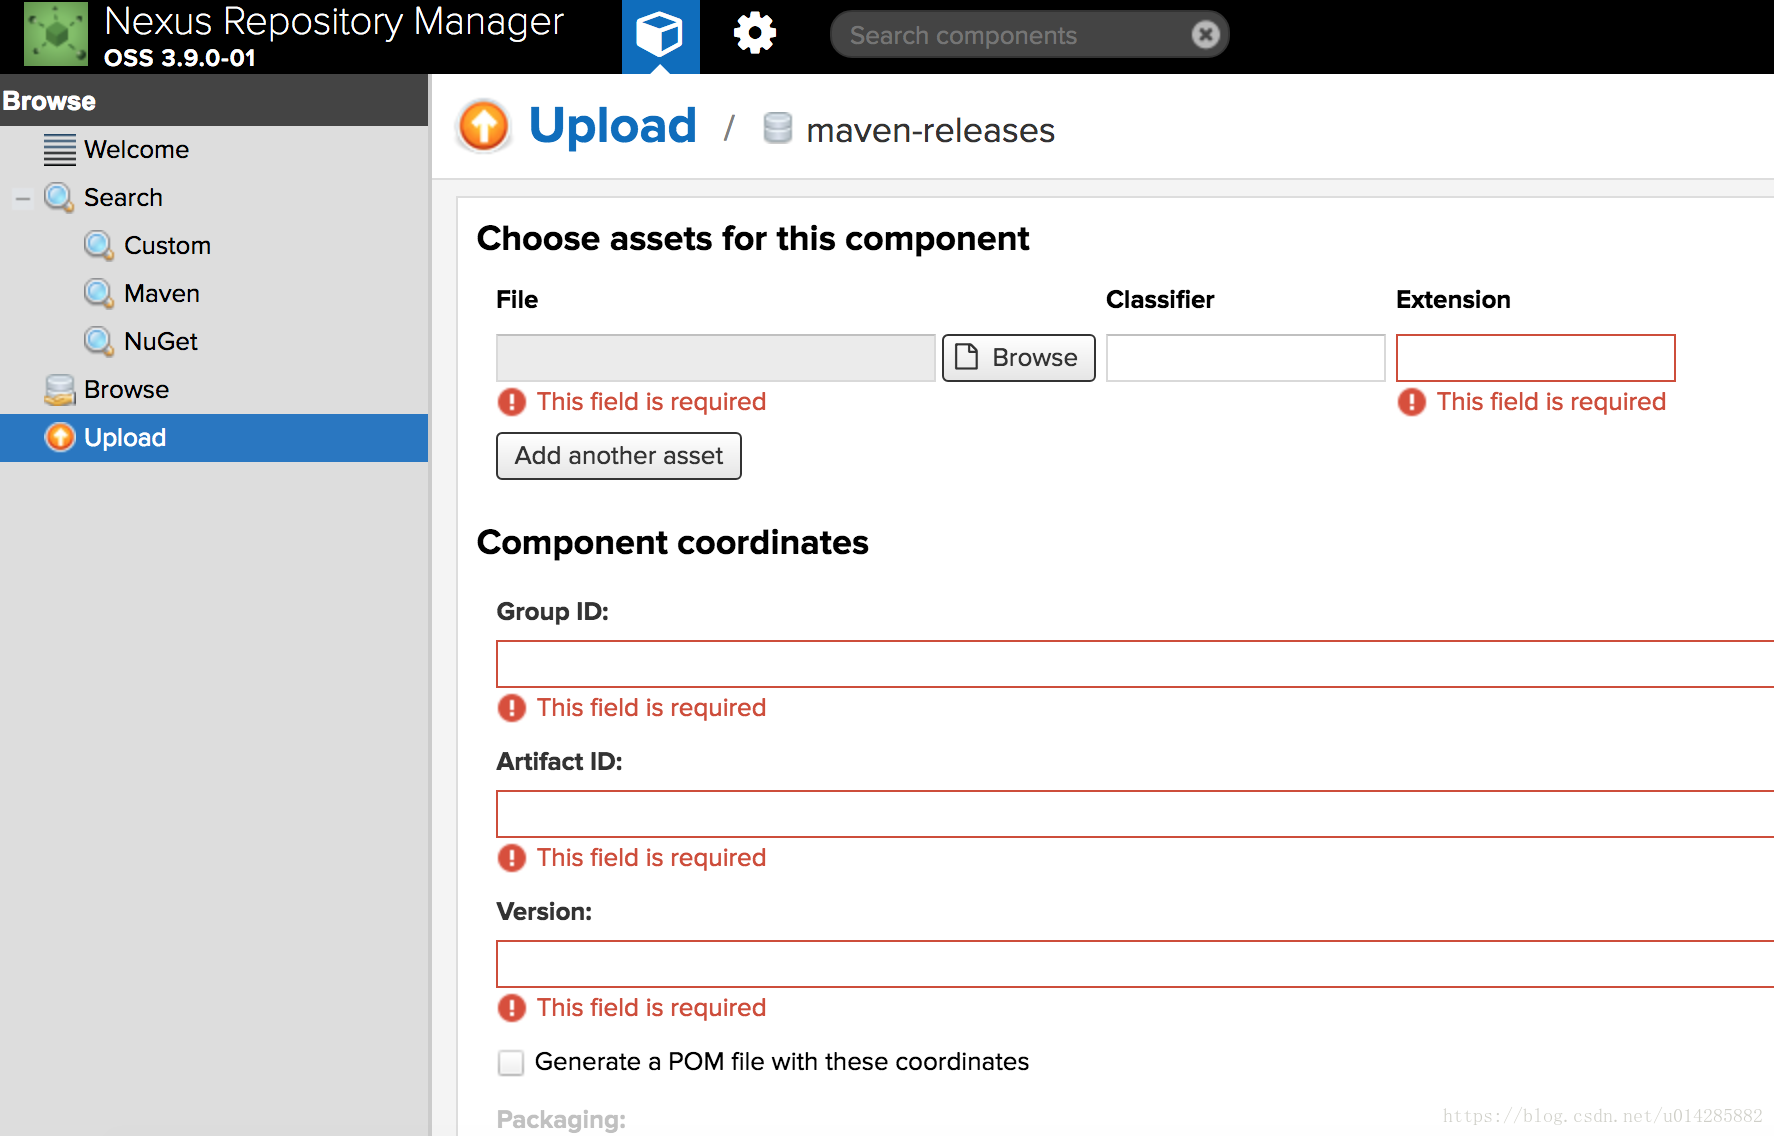Click the Browse database sidebar icon
The width and height of the screenshot is (1774, 1136).
pos(60,389)
